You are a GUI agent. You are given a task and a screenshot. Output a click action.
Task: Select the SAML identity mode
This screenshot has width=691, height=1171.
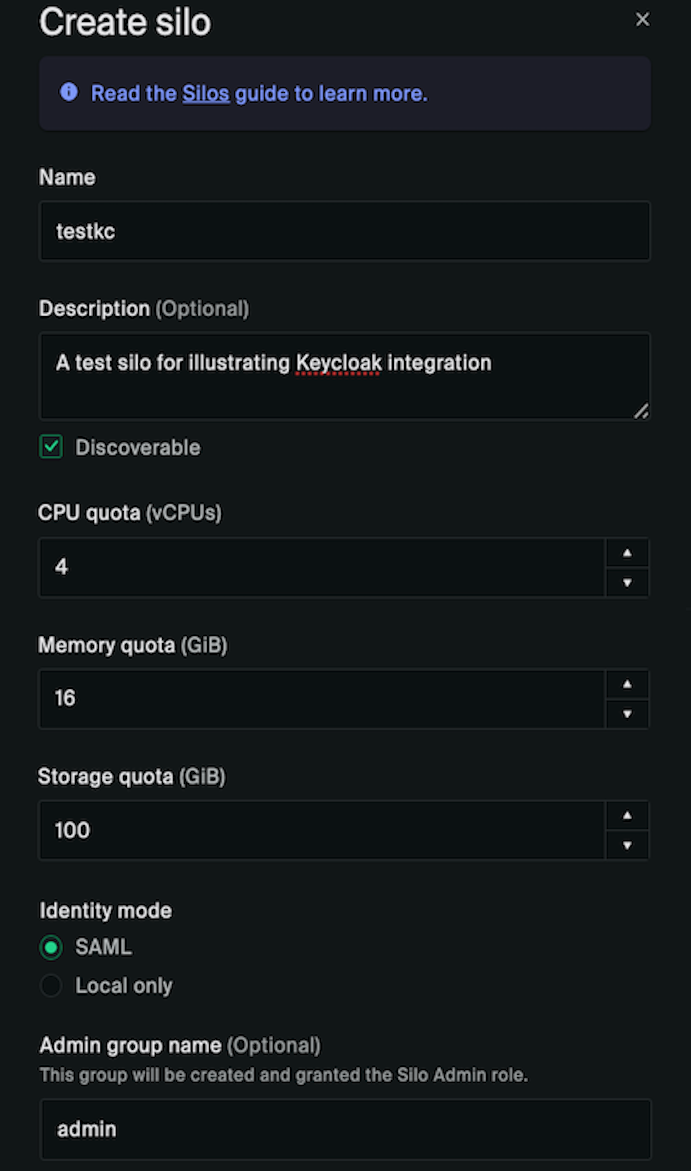point(51,947)
